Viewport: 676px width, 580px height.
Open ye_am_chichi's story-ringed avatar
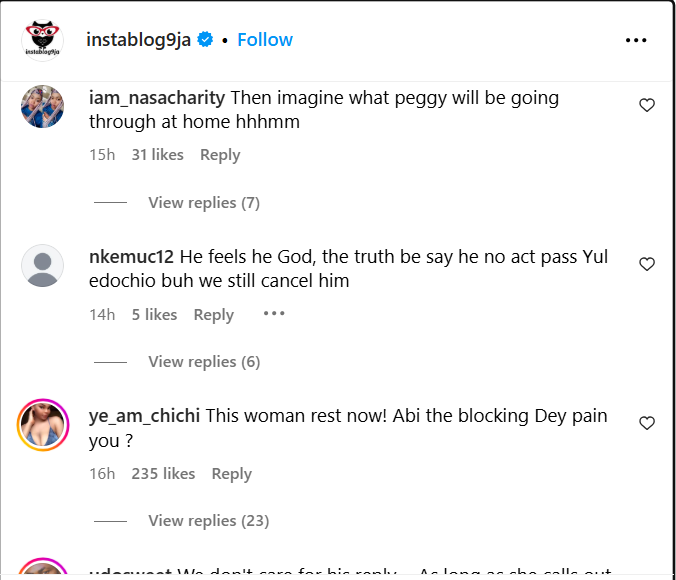pyautogui.click(x=43, y=426)
